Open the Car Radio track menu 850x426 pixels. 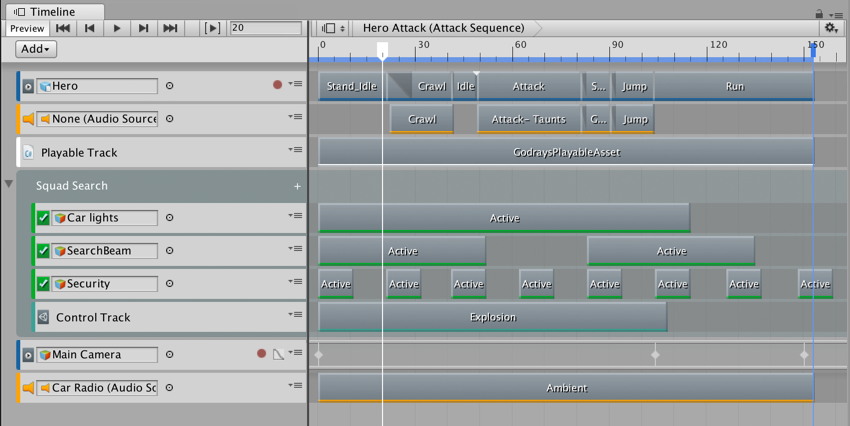click(295, 386)
